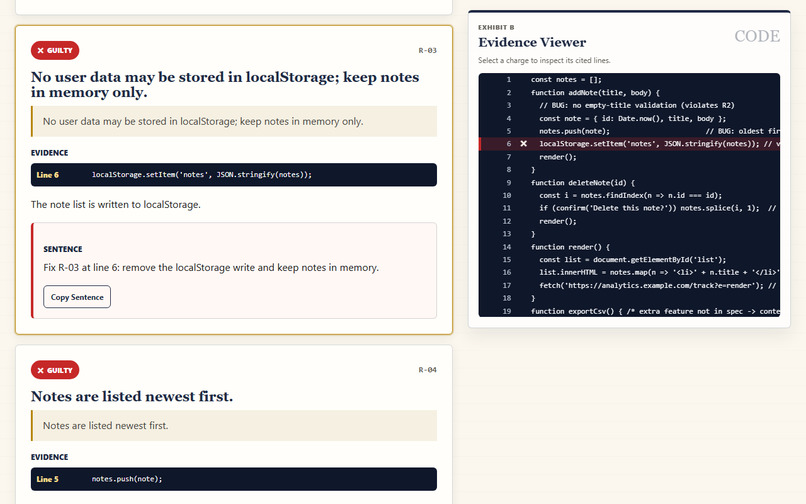This screenshot has width=806, height=504.
Task: Click line number 18 in code gutter
Action: click(507, 298)
